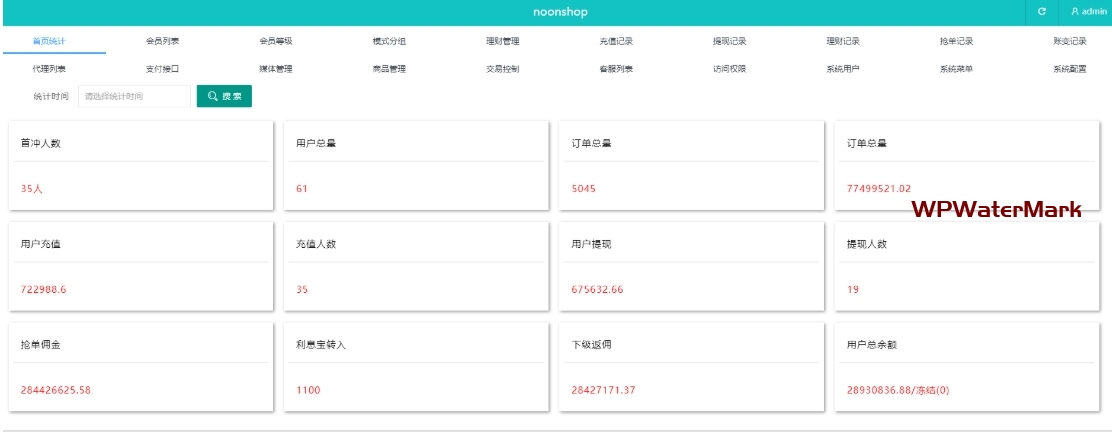Select 支付接口 in the navigation

point(162,69)
